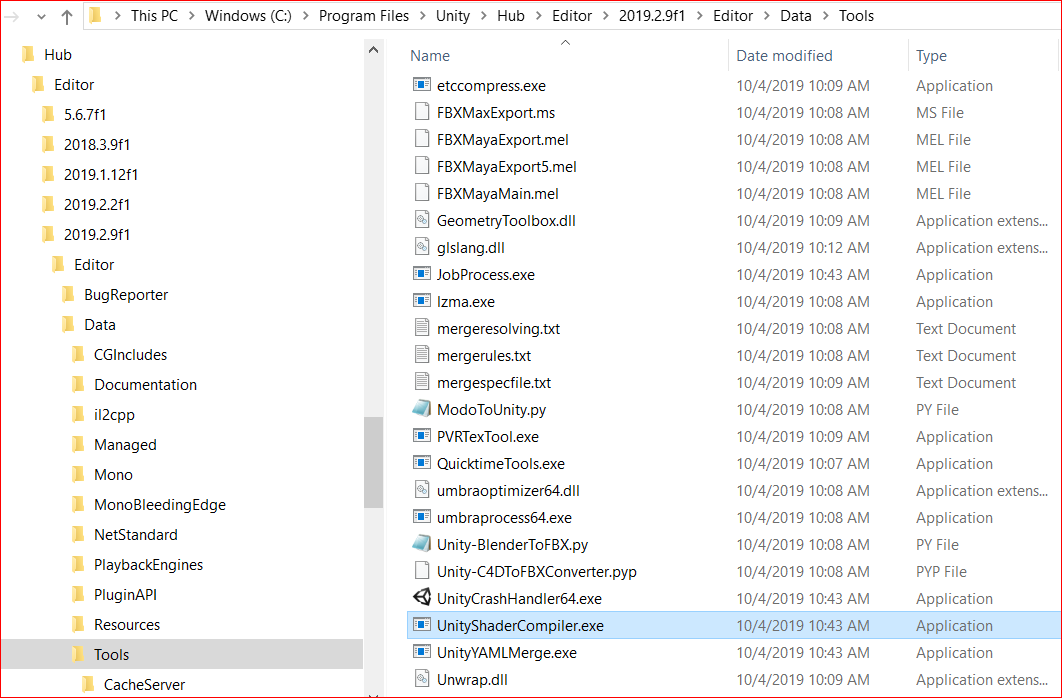
Task: Expand the chevron after Unity in address bar
Action: click(484, 16)
